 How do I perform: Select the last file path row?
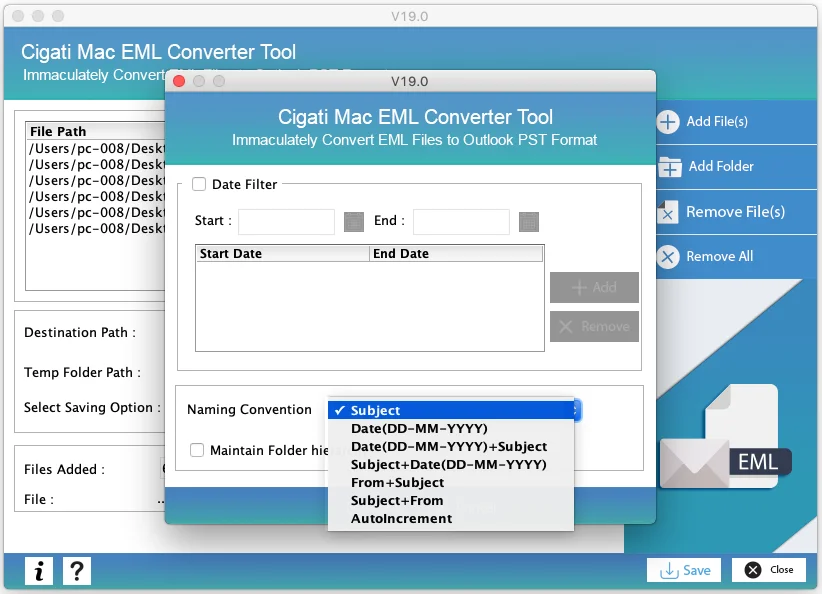[96, 229]
